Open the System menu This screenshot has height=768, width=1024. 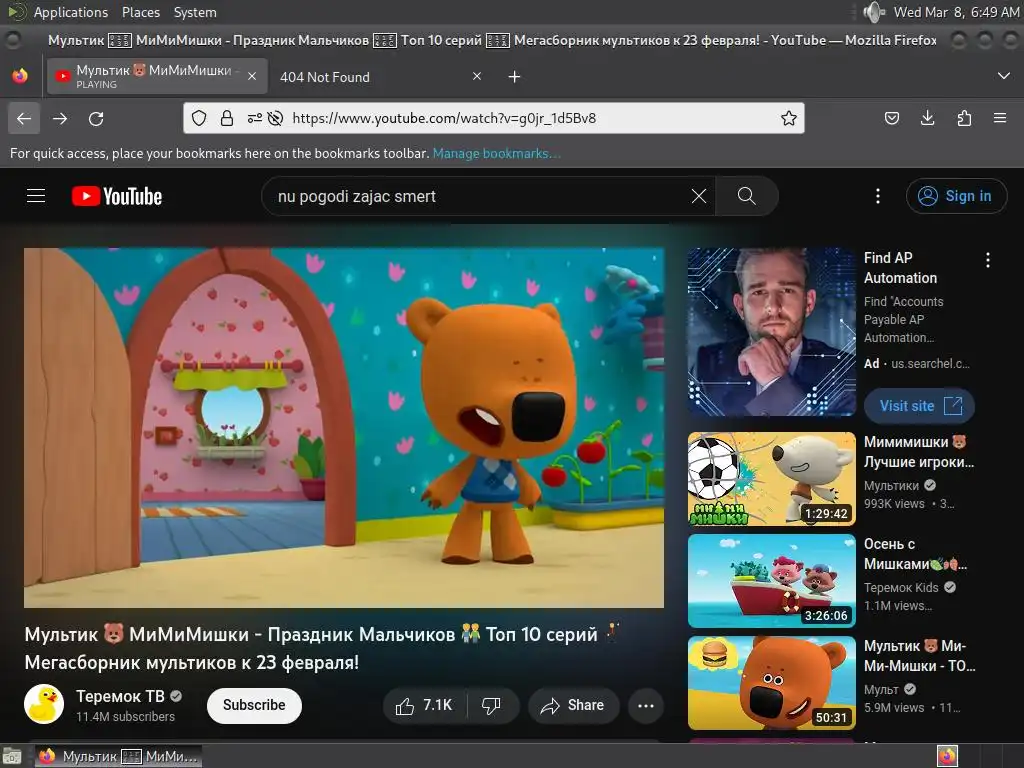[195, 12]
